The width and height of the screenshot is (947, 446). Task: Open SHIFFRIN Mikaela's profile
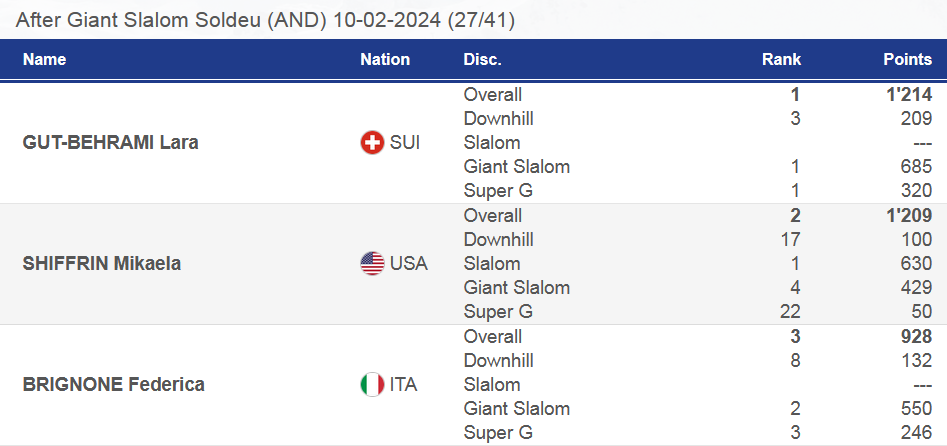tap(102, 264)
